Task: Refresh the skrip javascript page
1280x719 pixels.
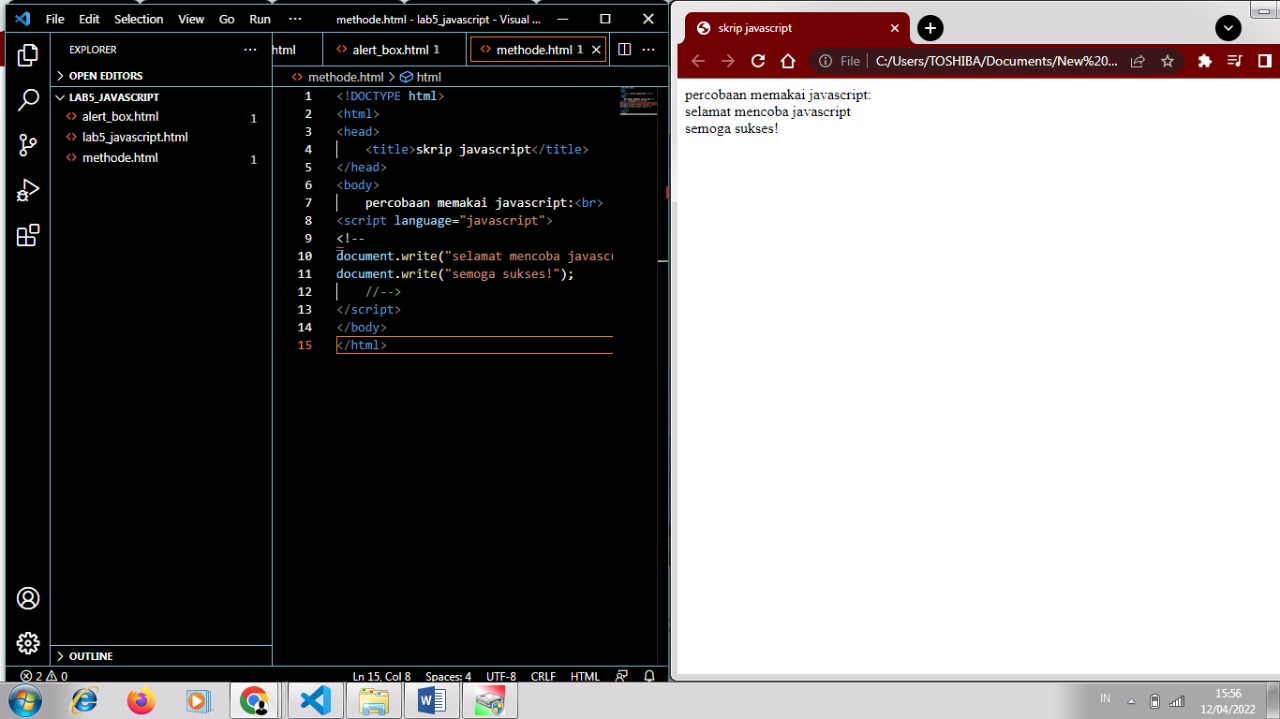Action: (758, 61)
